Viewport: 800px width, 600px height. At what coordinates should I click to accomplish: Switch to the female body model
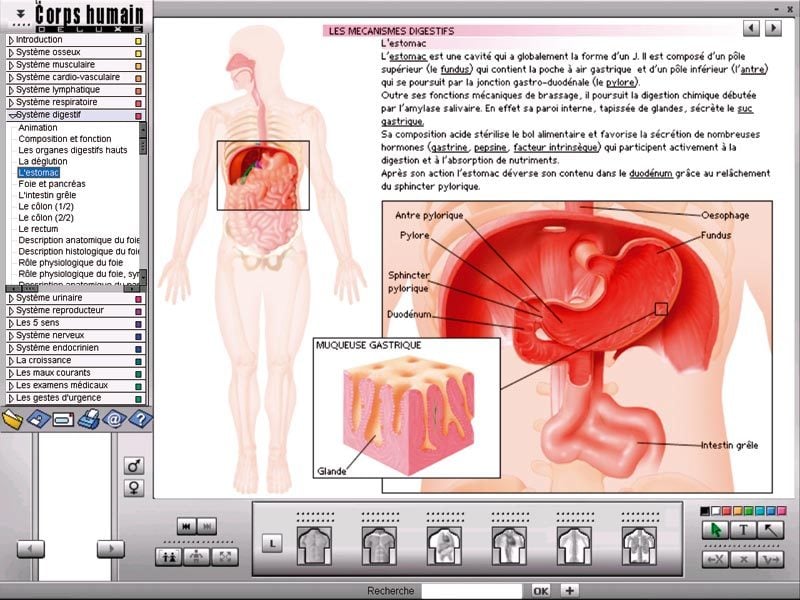tap(132, 488)
